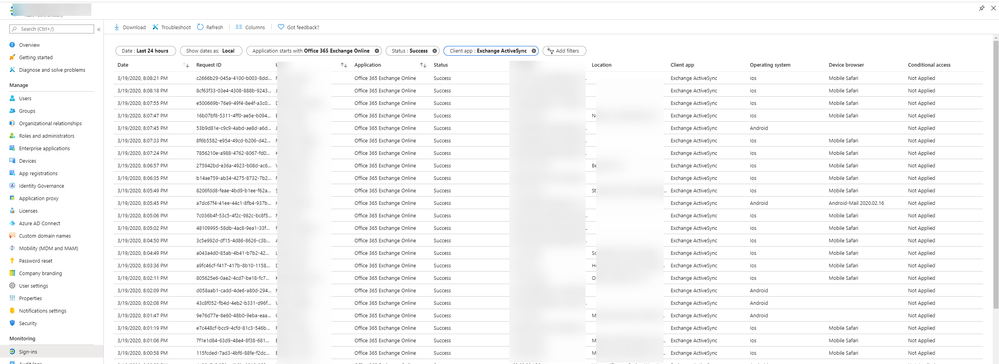Refresh the sign-ins list

210,27
